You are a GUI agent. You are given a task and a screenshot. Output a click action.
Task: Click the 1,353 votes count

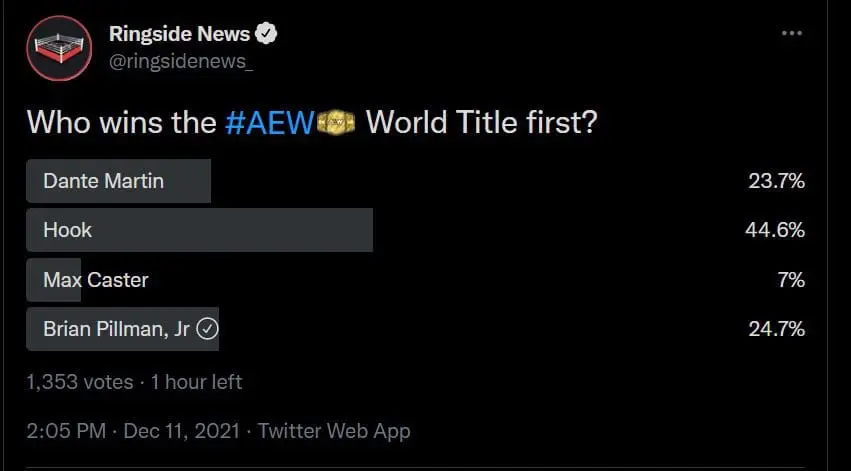point(80,382)
